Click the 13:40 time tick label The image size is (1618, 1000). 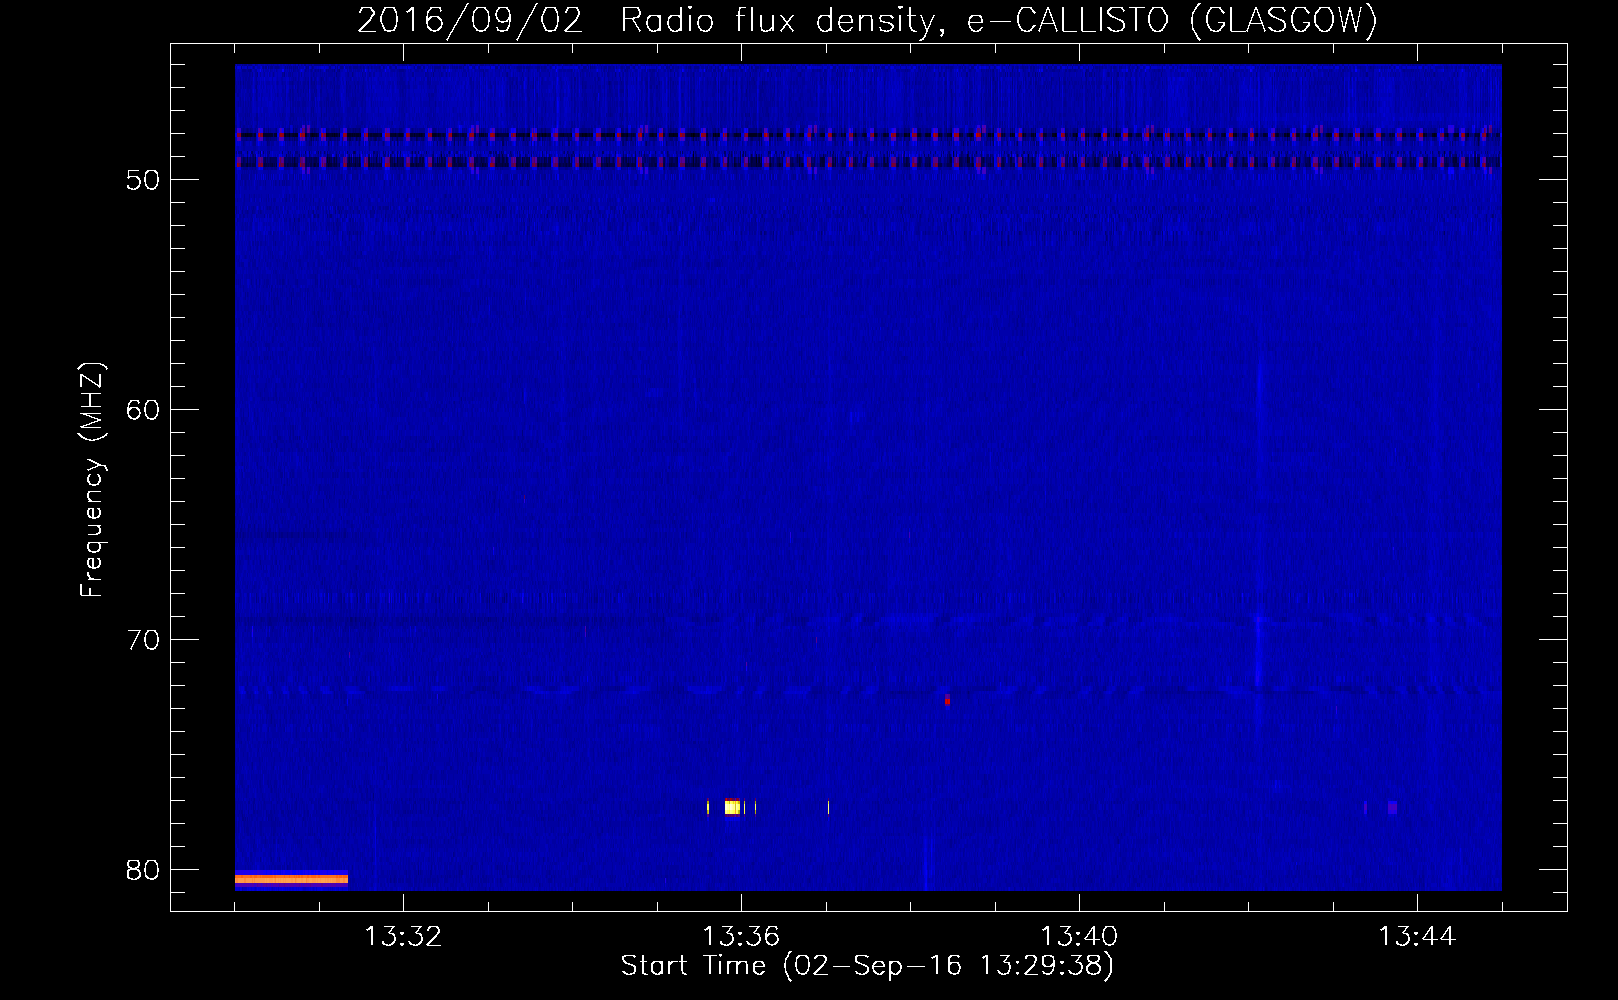pyautogui.click(x=1079, y=937)
